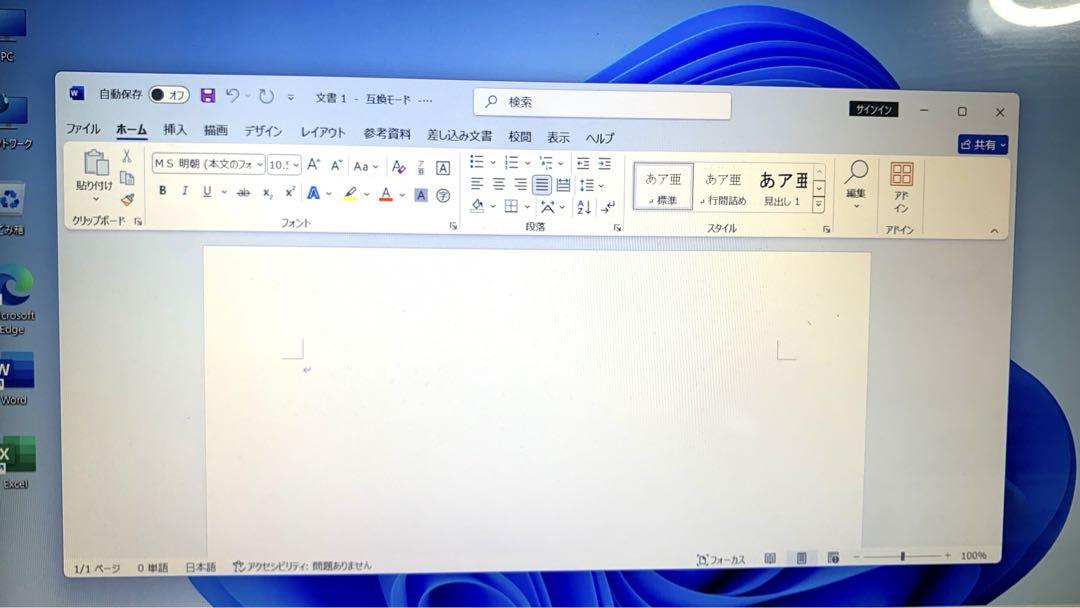Click the Word logo icon in title bar
Screen dimensions: 1080x608
[76, 93]
